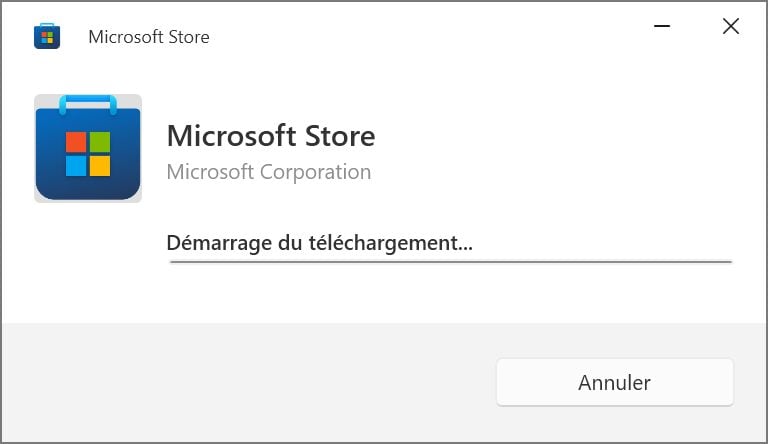This screenshot has height=444, width=768.
Task: Click the "Microsoft Store" title bar caption
Action: point(149,37)
